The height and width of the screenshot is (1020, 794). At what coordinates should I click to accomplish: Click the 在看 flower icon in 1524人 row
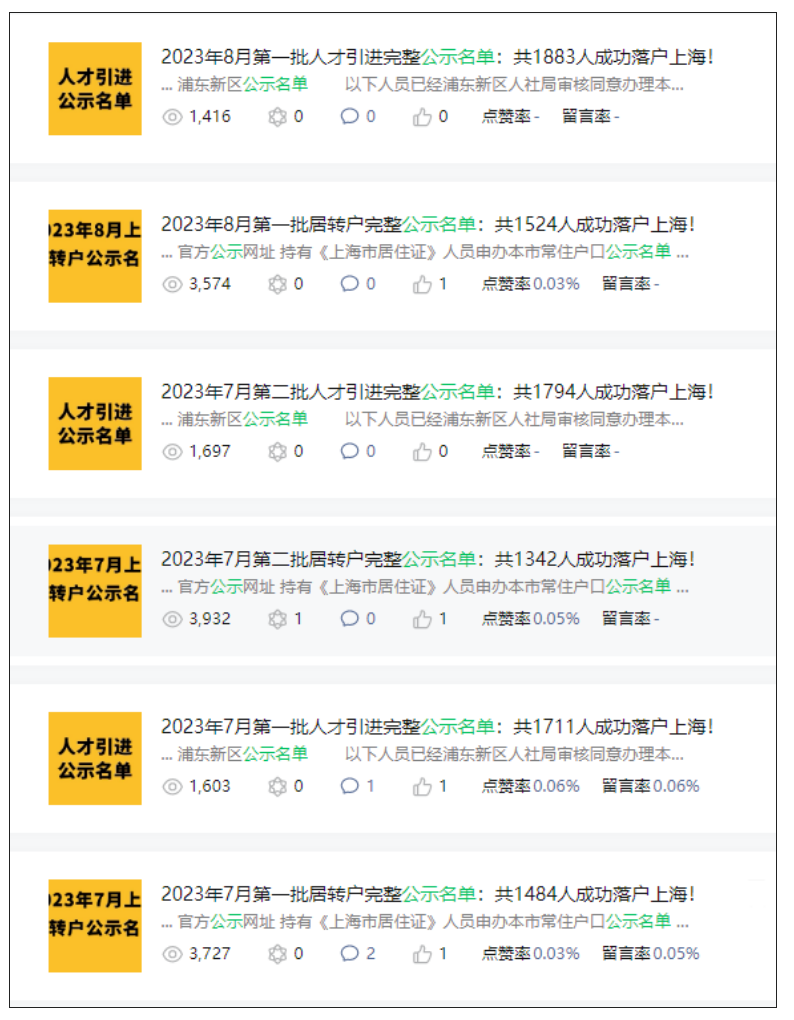tap(278, 284)
